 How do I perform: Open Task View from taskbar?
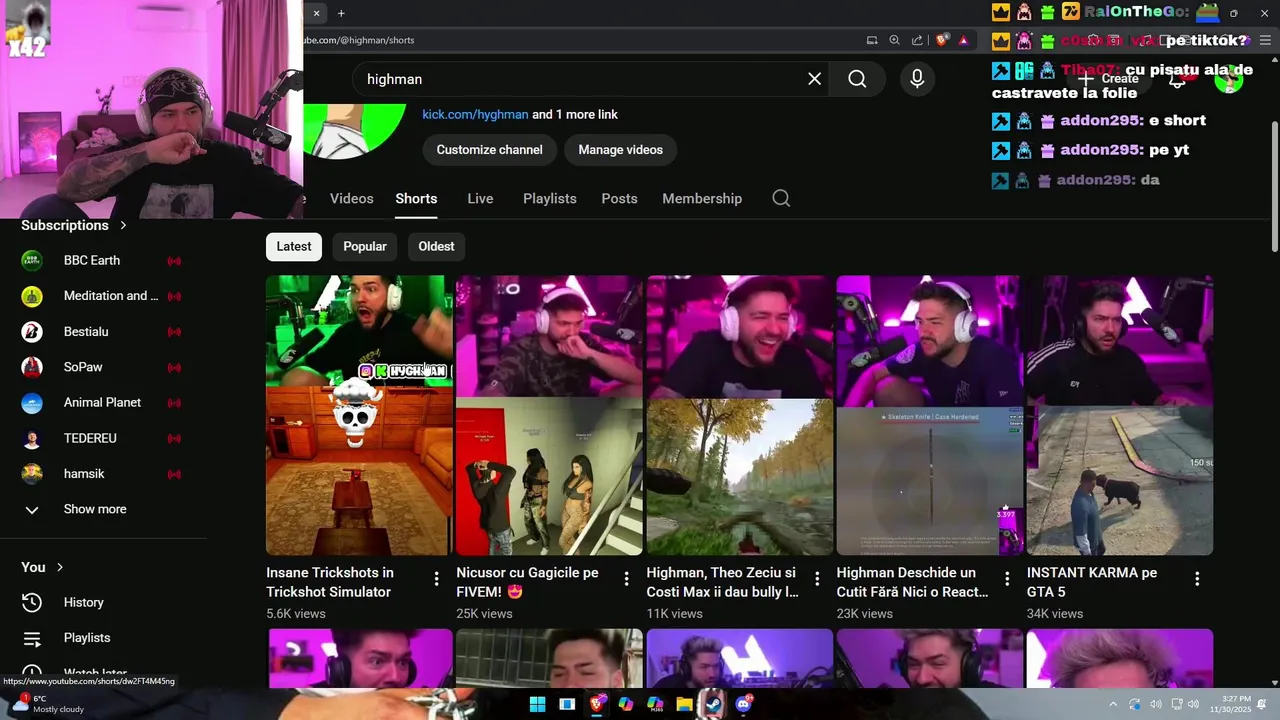point(567,704)
